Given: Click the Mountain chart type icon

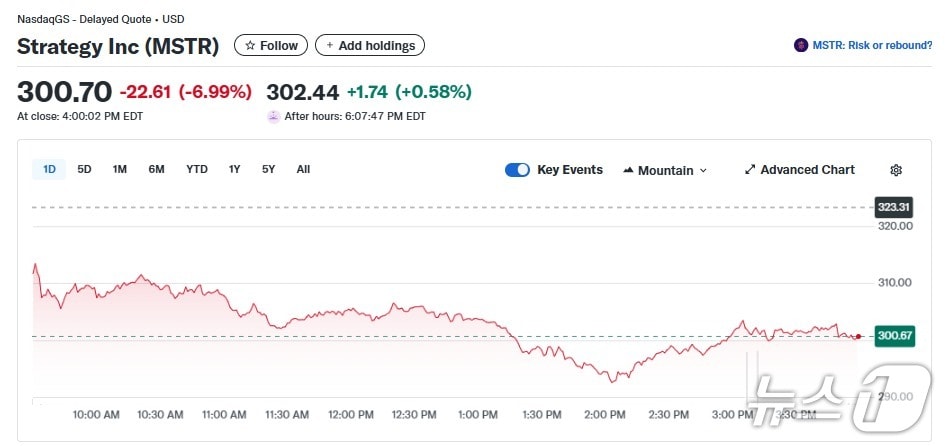Looking at the screenshot, I should tap(628, 170).
